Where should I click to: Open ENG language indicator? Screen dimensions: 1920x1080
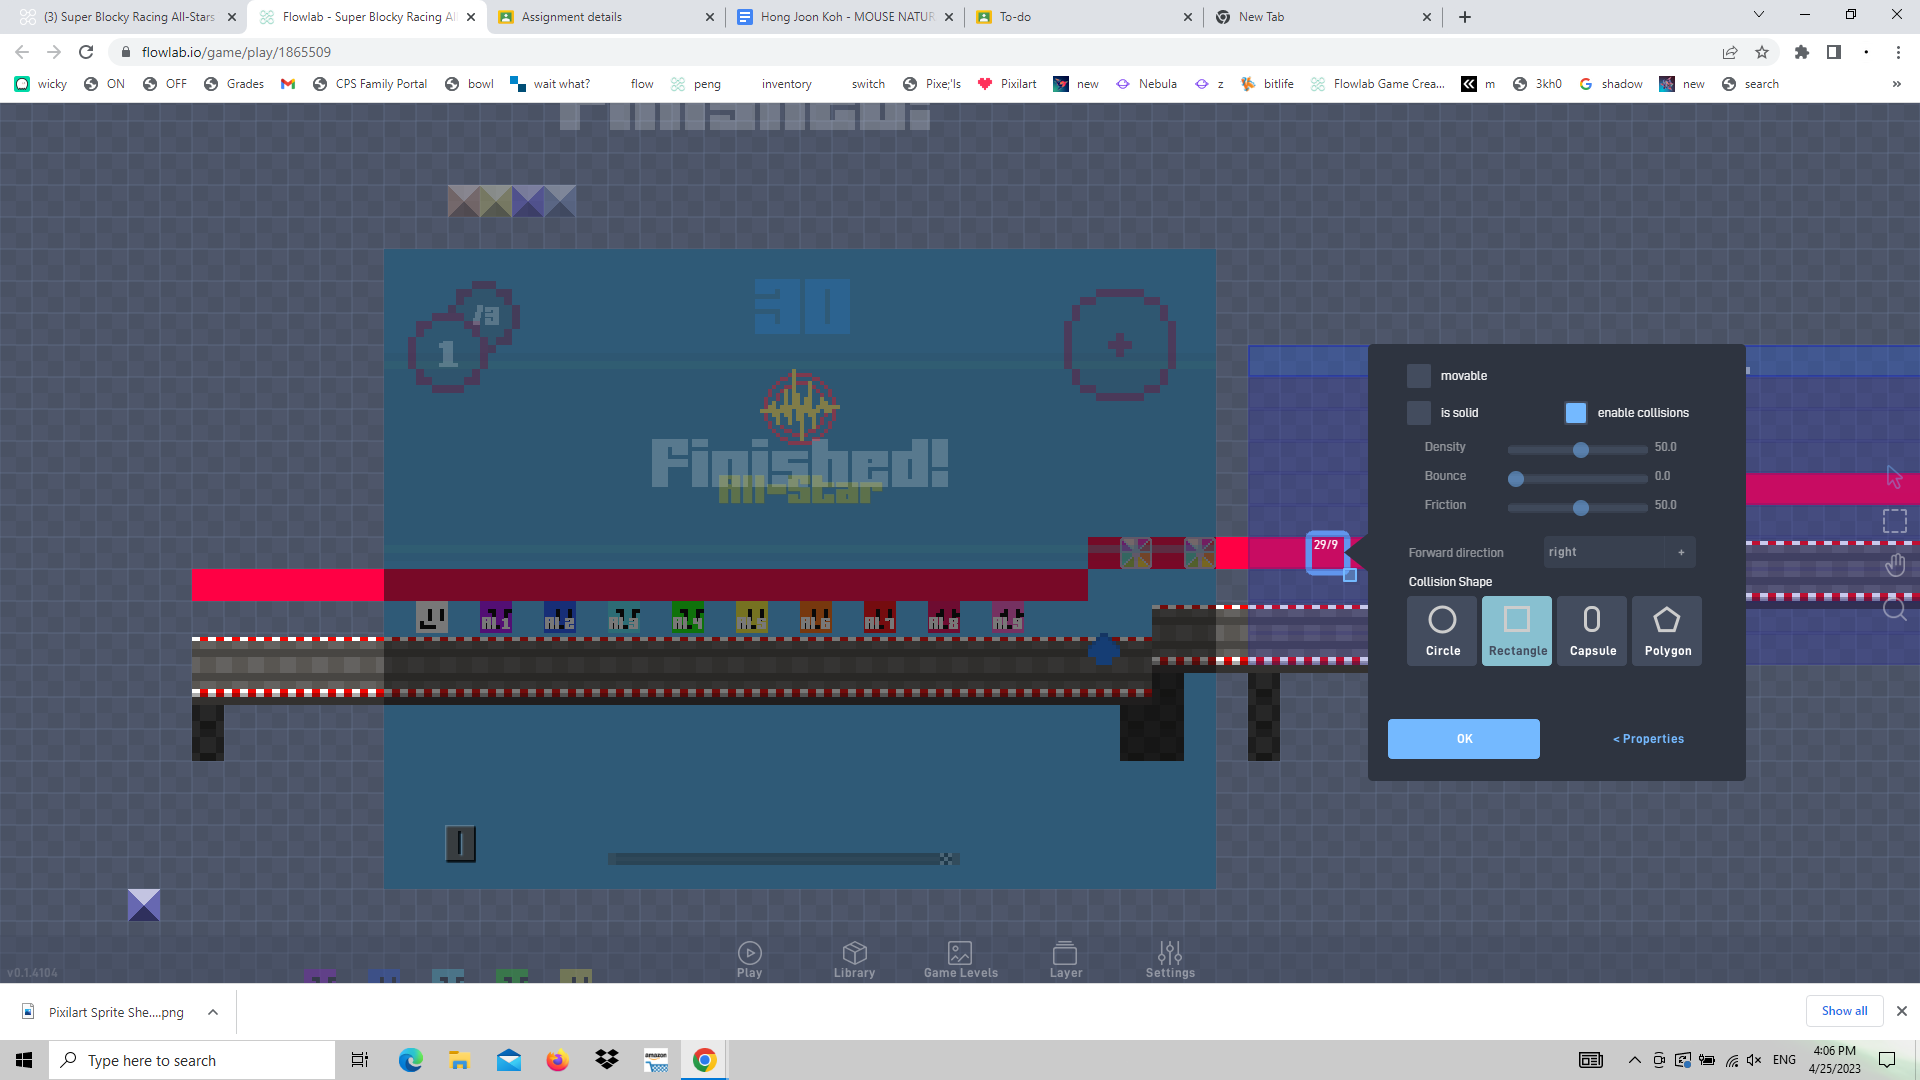[1784, 1060]
